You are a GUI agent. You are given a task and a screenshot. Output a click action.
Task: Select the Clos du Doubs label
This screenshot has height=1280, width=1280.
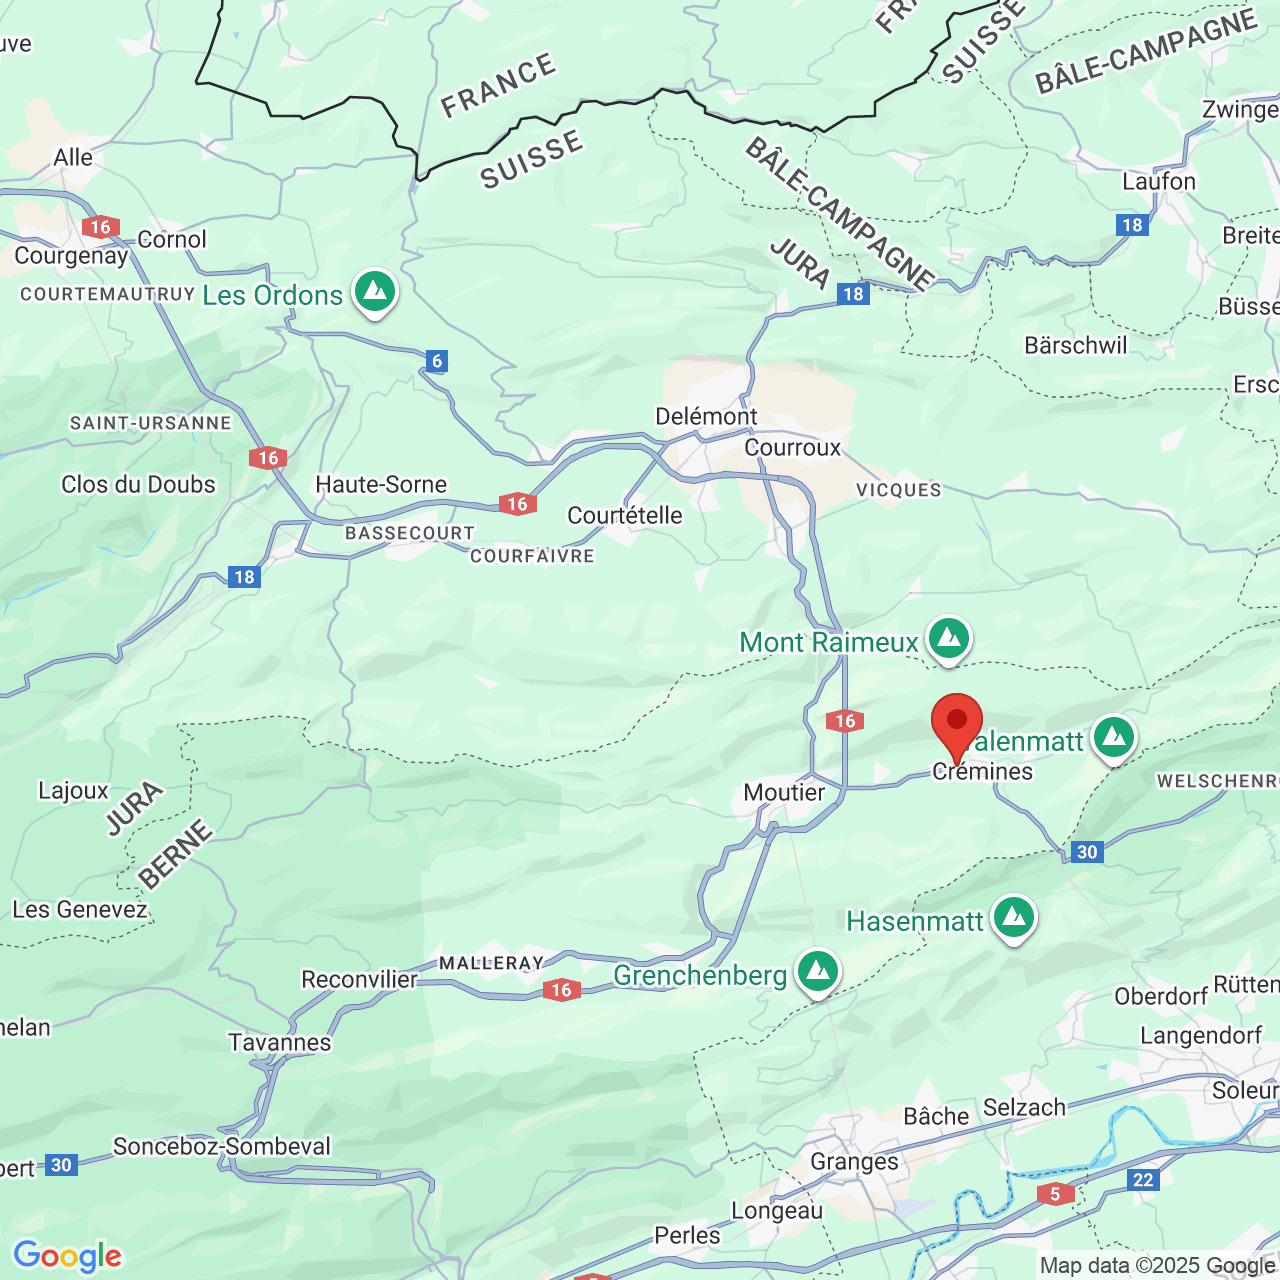pyautogui.click(x=138, y=484)
